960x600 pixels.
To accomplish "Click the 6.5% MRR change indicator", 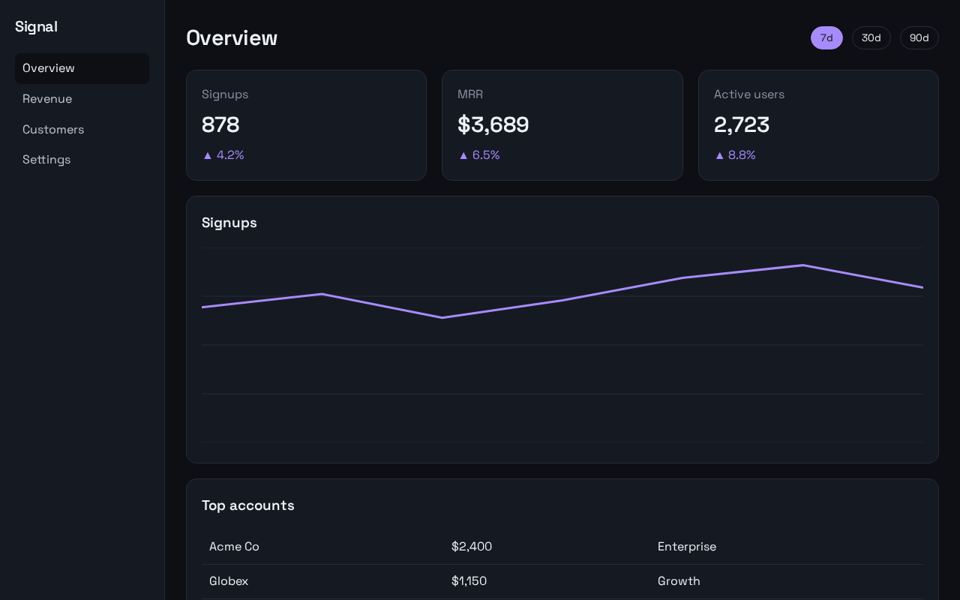I will pyautogui.click(x=479, y=155).
